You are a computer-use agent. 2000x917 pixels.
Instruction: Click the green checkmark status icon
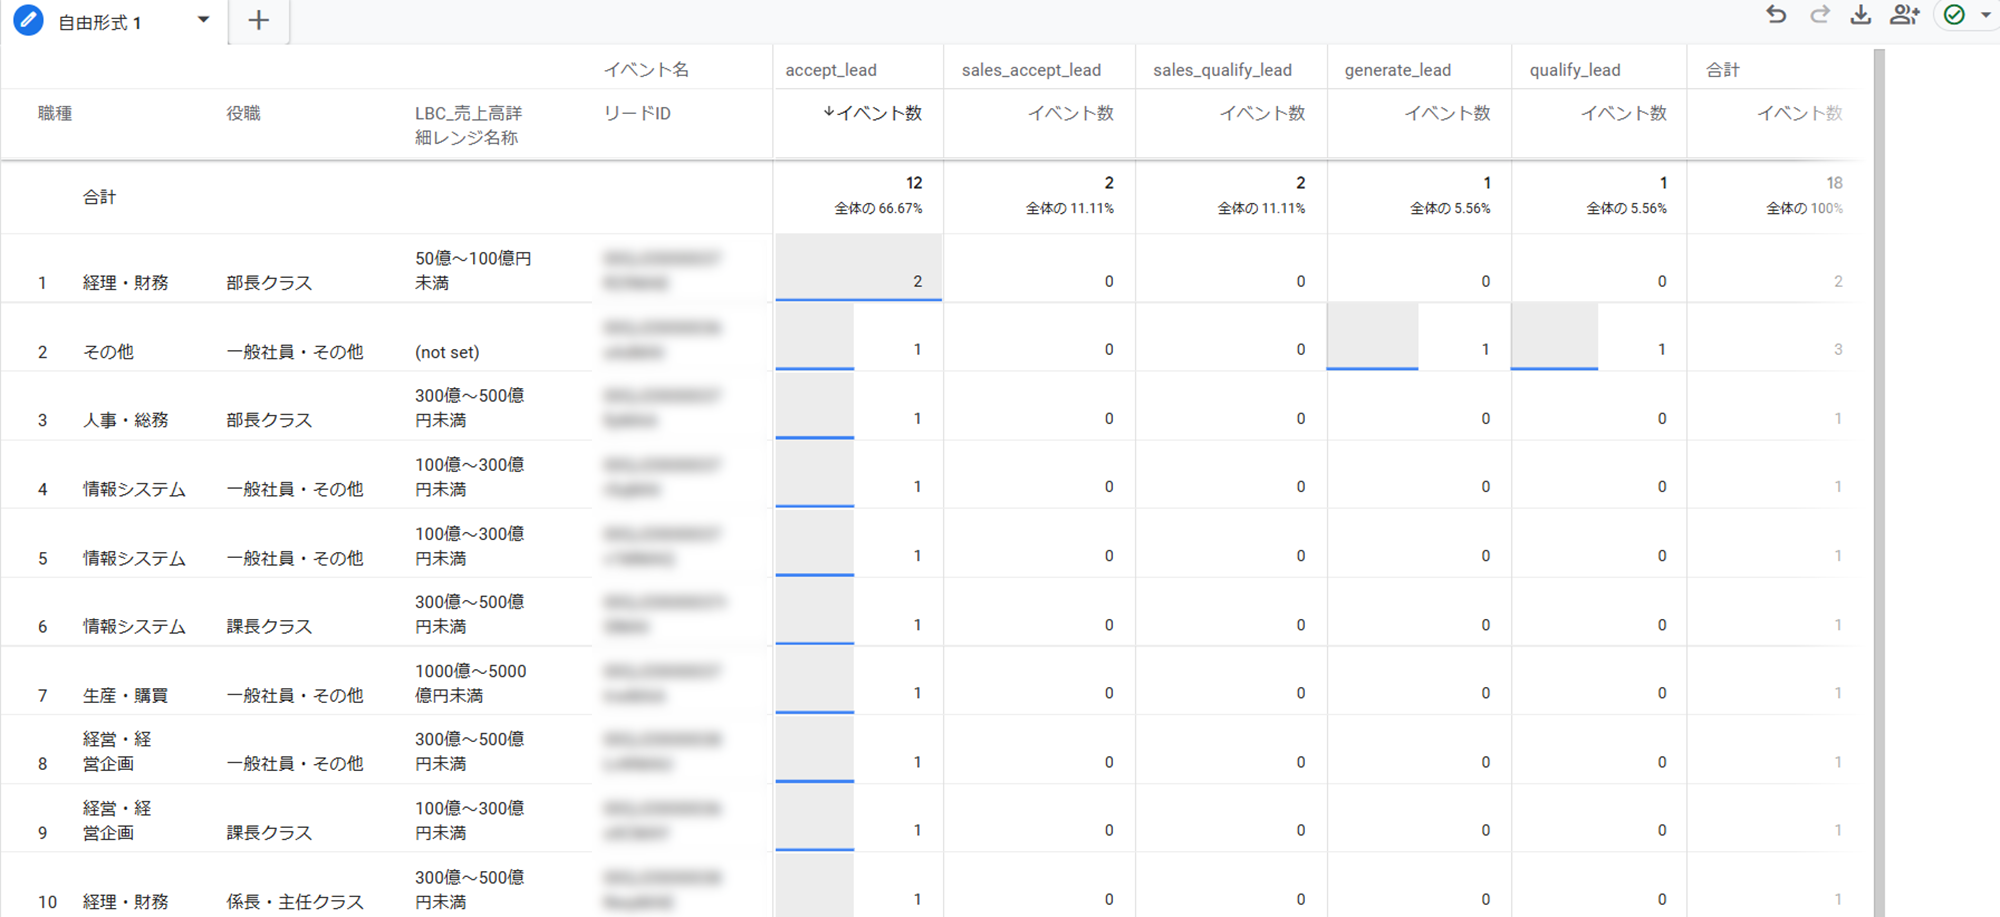1954,15
